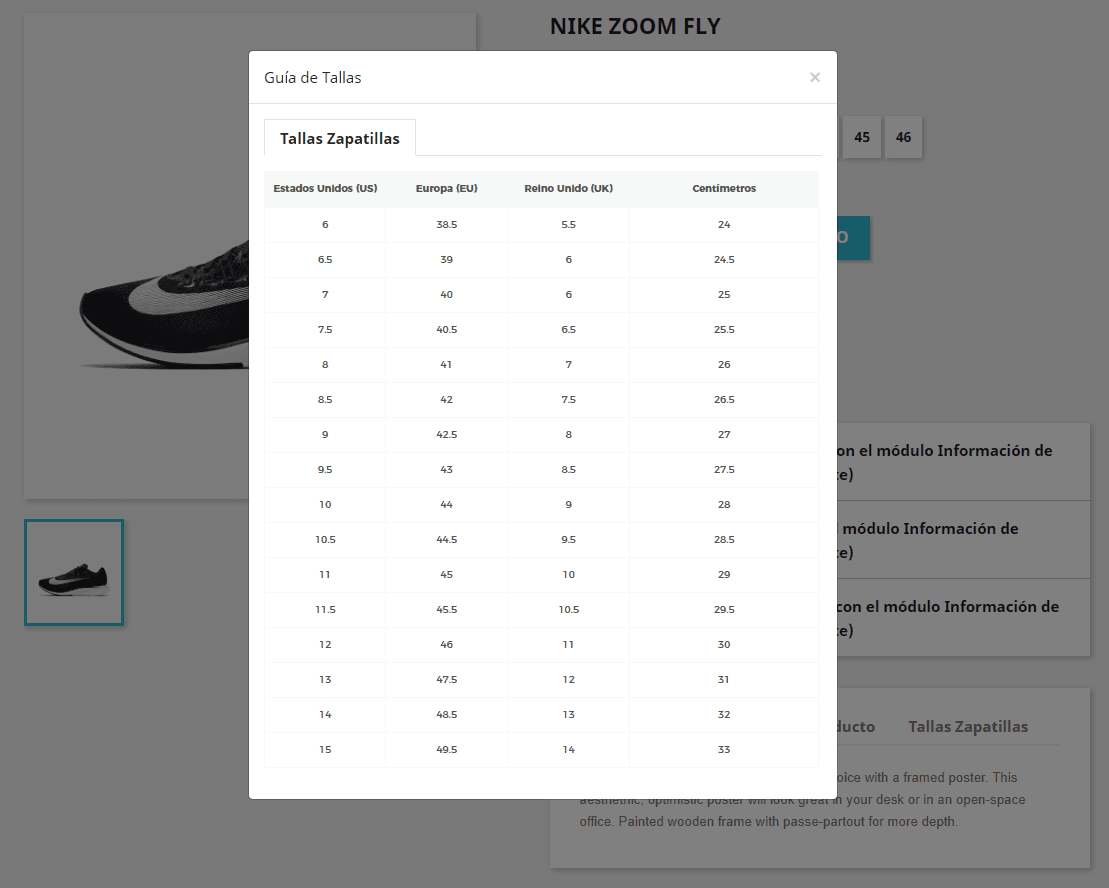This screenshot has height=888, width=1109.
Task: Open the bottom Tallas Zapatillas product tab
Action: 967,726
